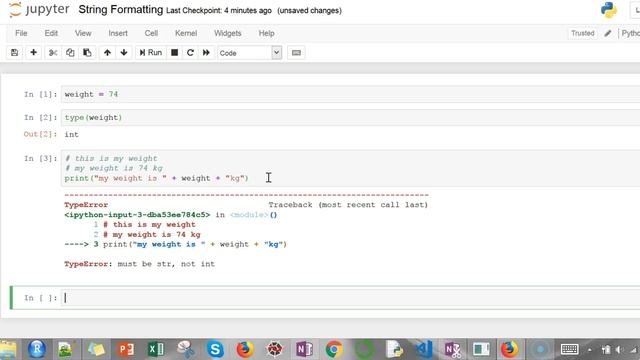Open the View menu
640x360 pixels.
coord(83,33)
